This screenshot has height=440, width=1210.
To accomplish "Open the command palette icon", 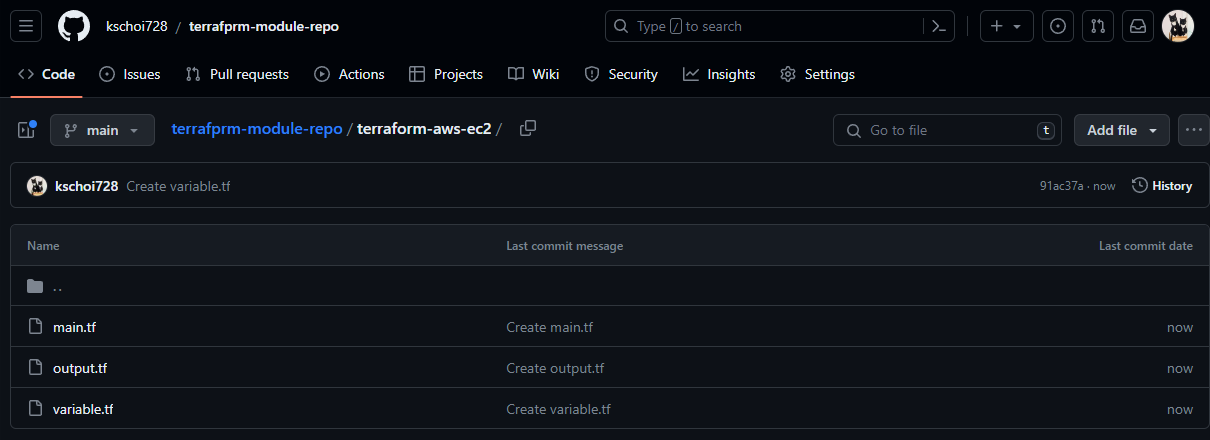I will click(x=938, y=26).
